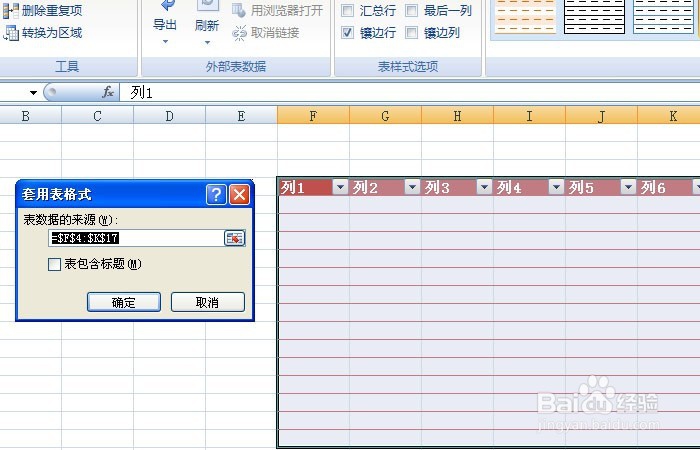The width and height of the screenshot is (700, 450).
Task: Select column H header
Action: coord(457,116)
